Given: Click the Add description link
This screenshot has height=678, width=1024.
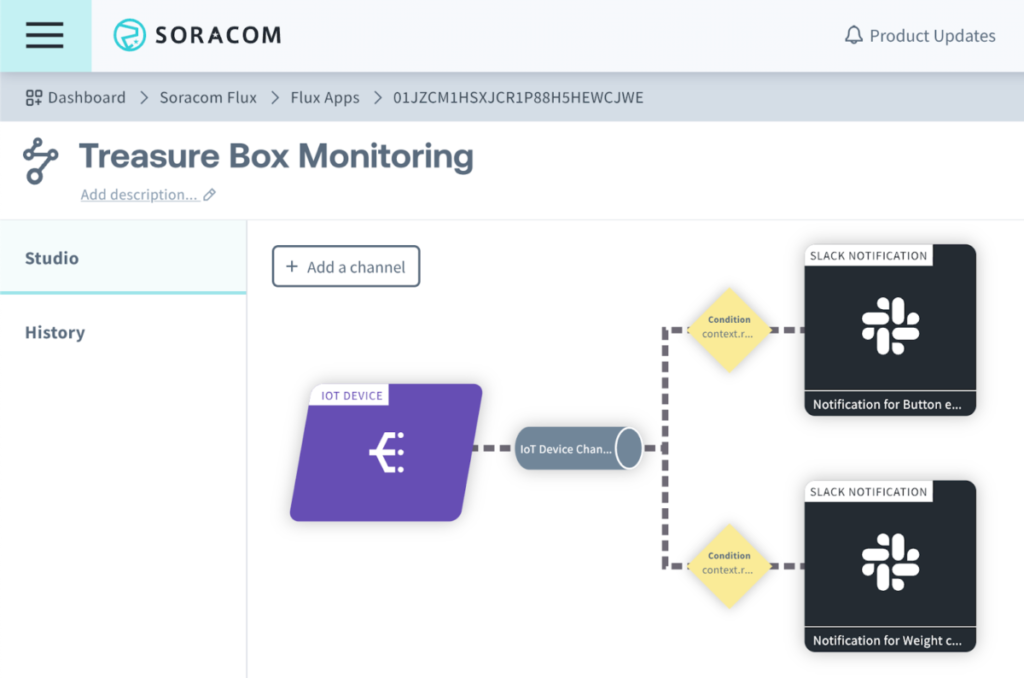Looking at the screenshot, I should tap(139, 195).
